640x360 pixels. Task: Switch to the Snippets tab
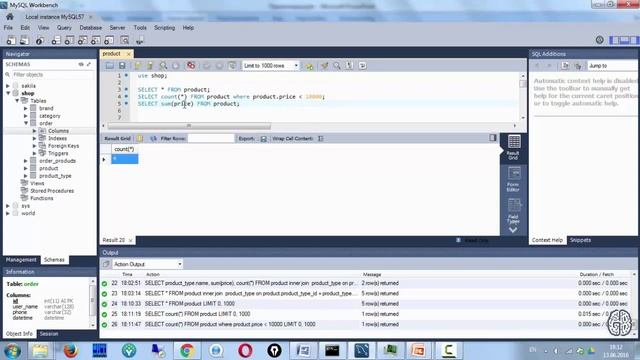point(580,240)
